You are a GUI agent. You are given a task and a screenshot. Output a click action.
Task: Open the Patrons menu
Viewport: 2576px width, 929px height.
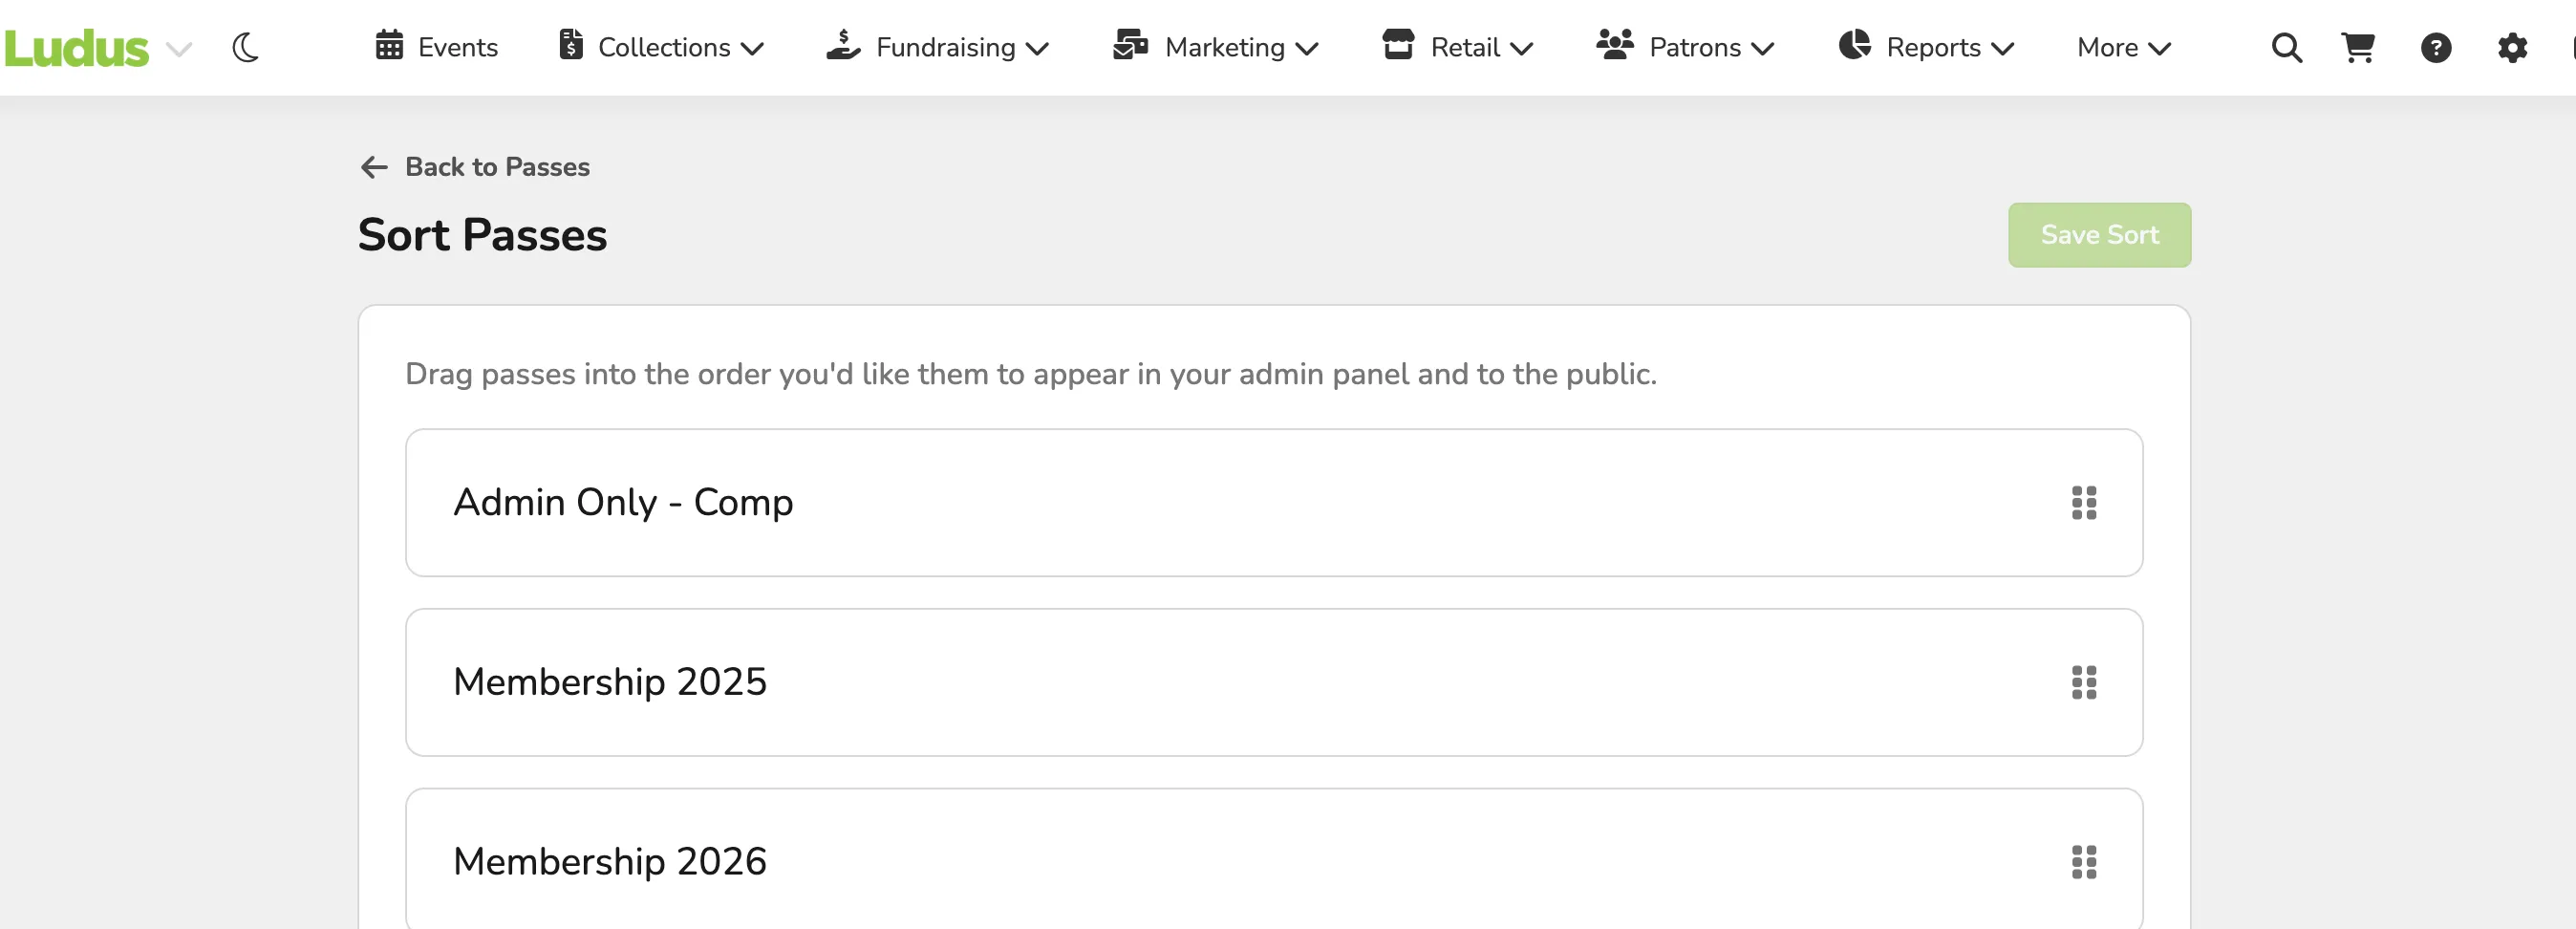(x=1685, y=46)
